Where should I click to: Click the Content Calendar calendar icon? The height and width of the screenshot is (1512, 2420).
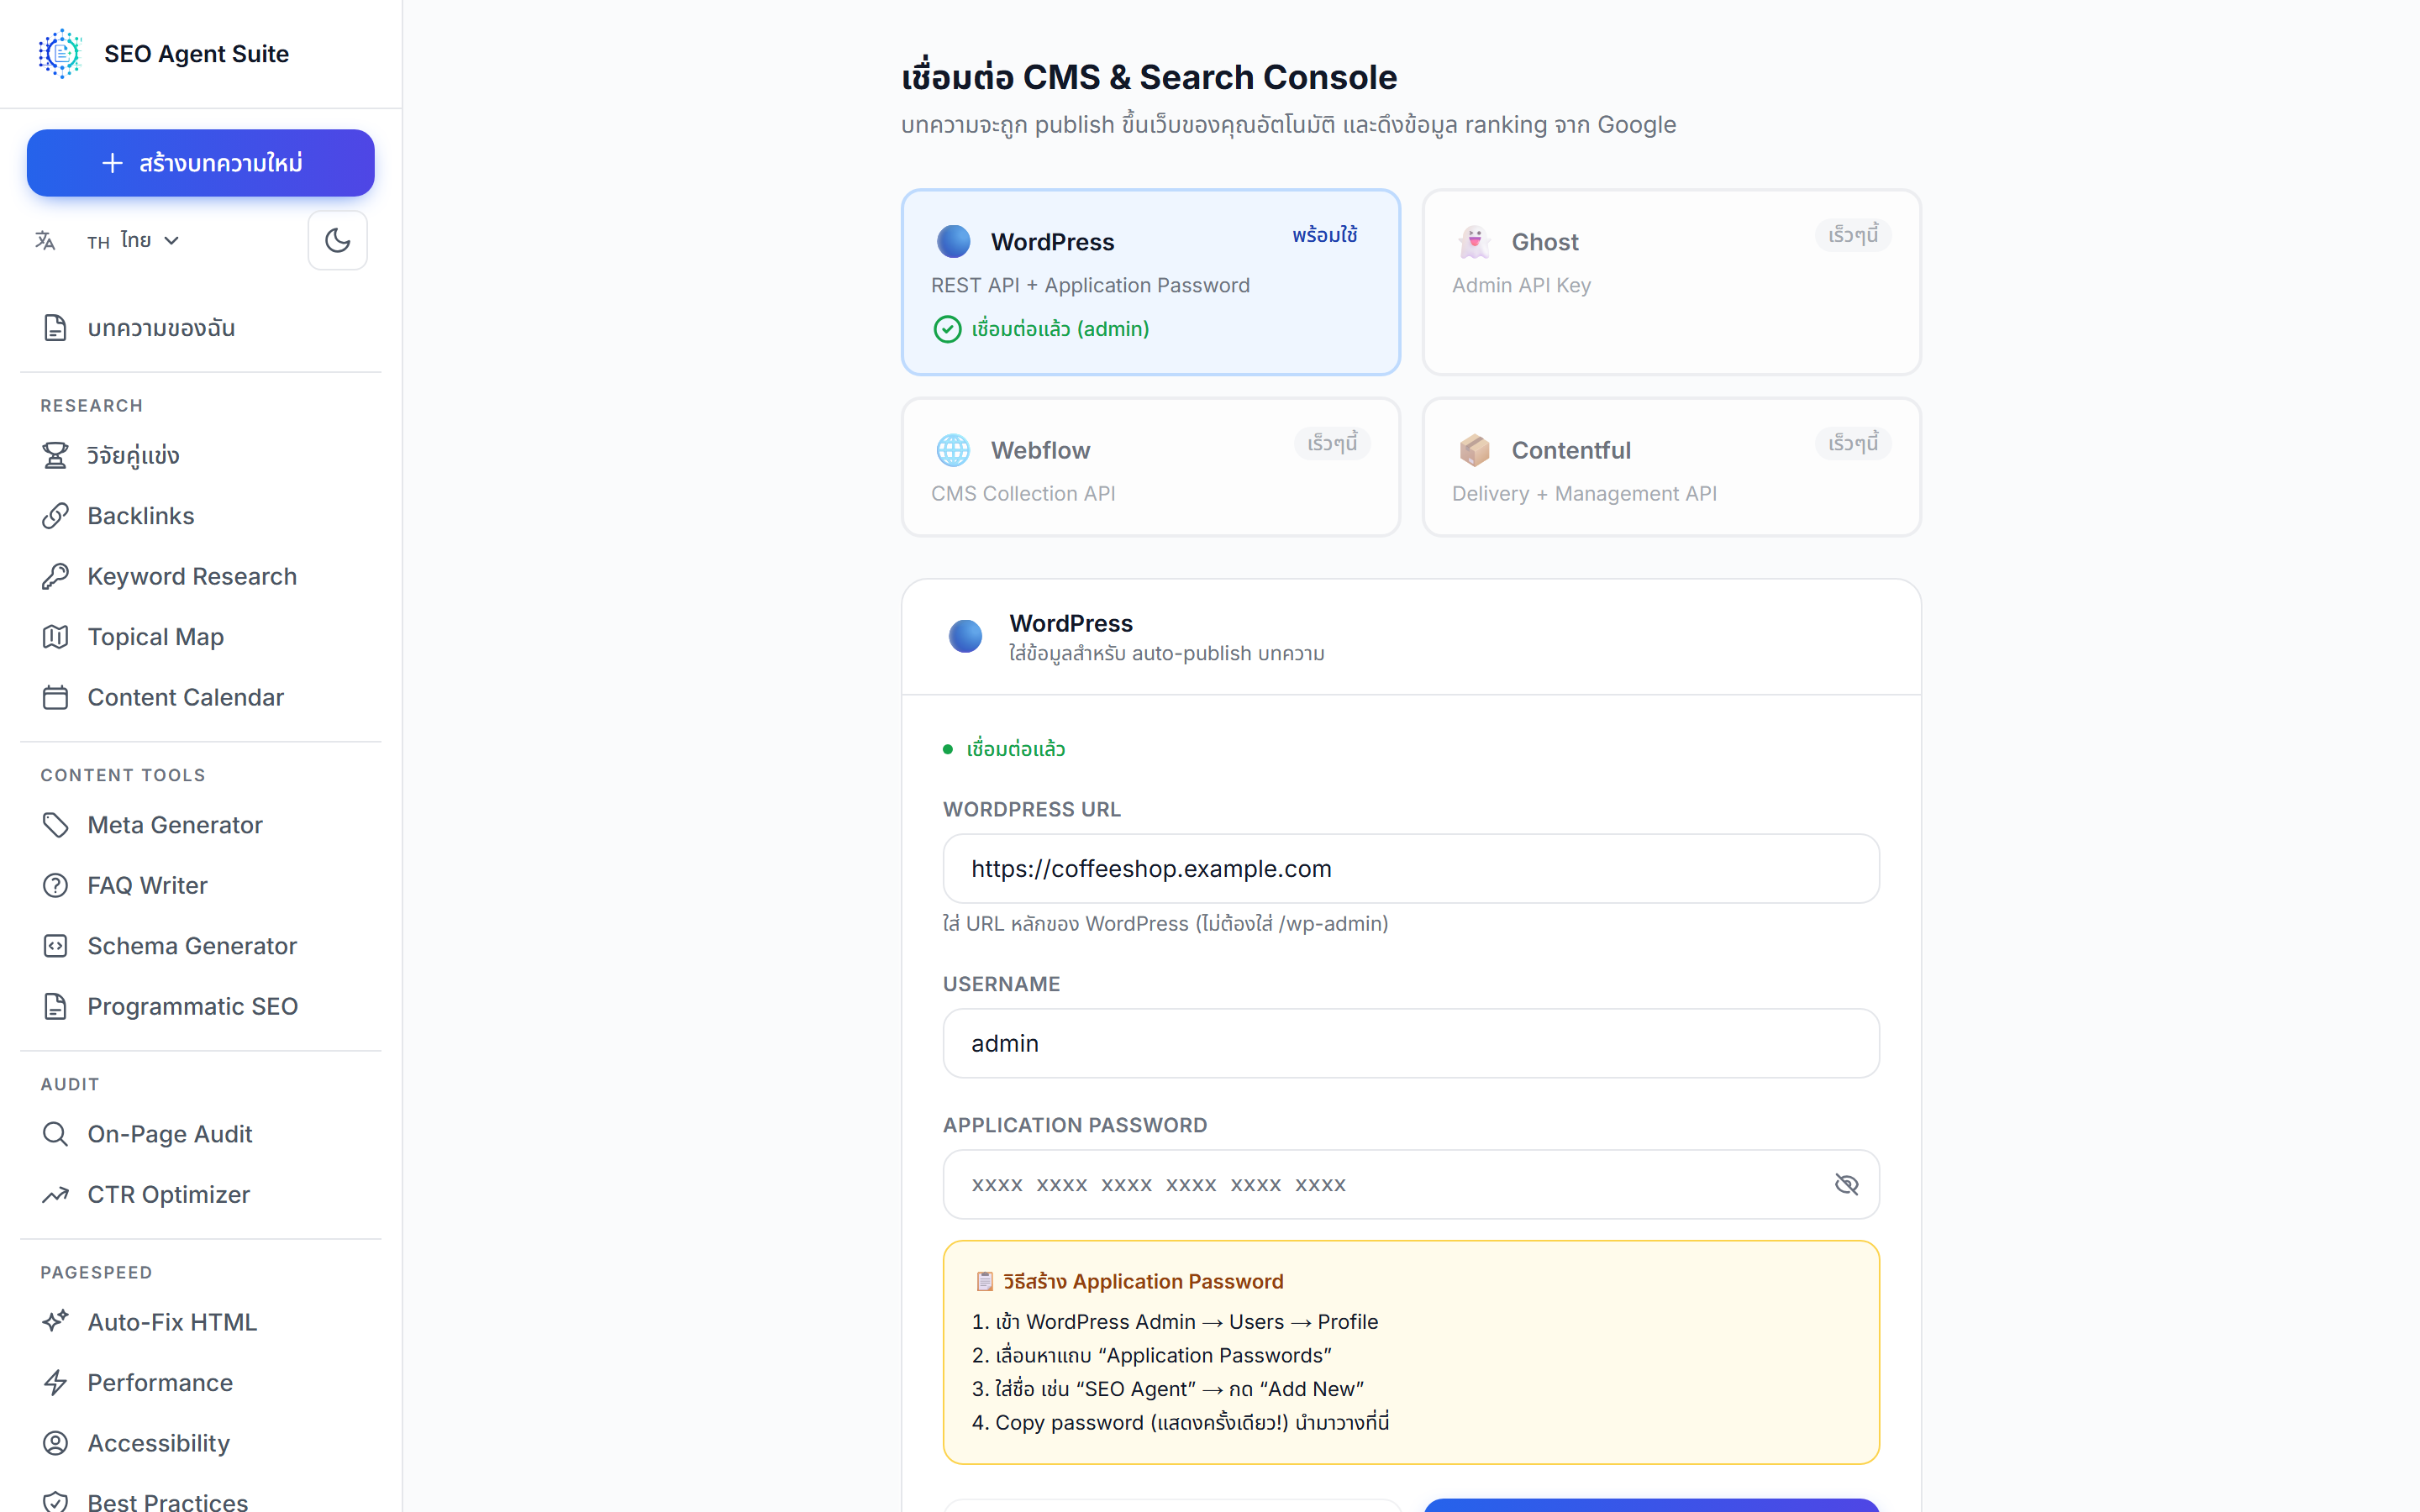[x=56, y=698]
